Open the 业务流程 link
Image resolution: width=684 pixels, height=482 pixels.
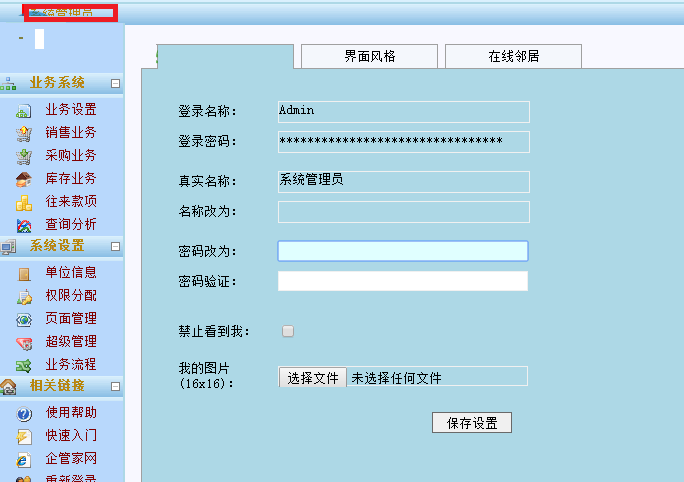pyautogui.click(x=71, y=364)
